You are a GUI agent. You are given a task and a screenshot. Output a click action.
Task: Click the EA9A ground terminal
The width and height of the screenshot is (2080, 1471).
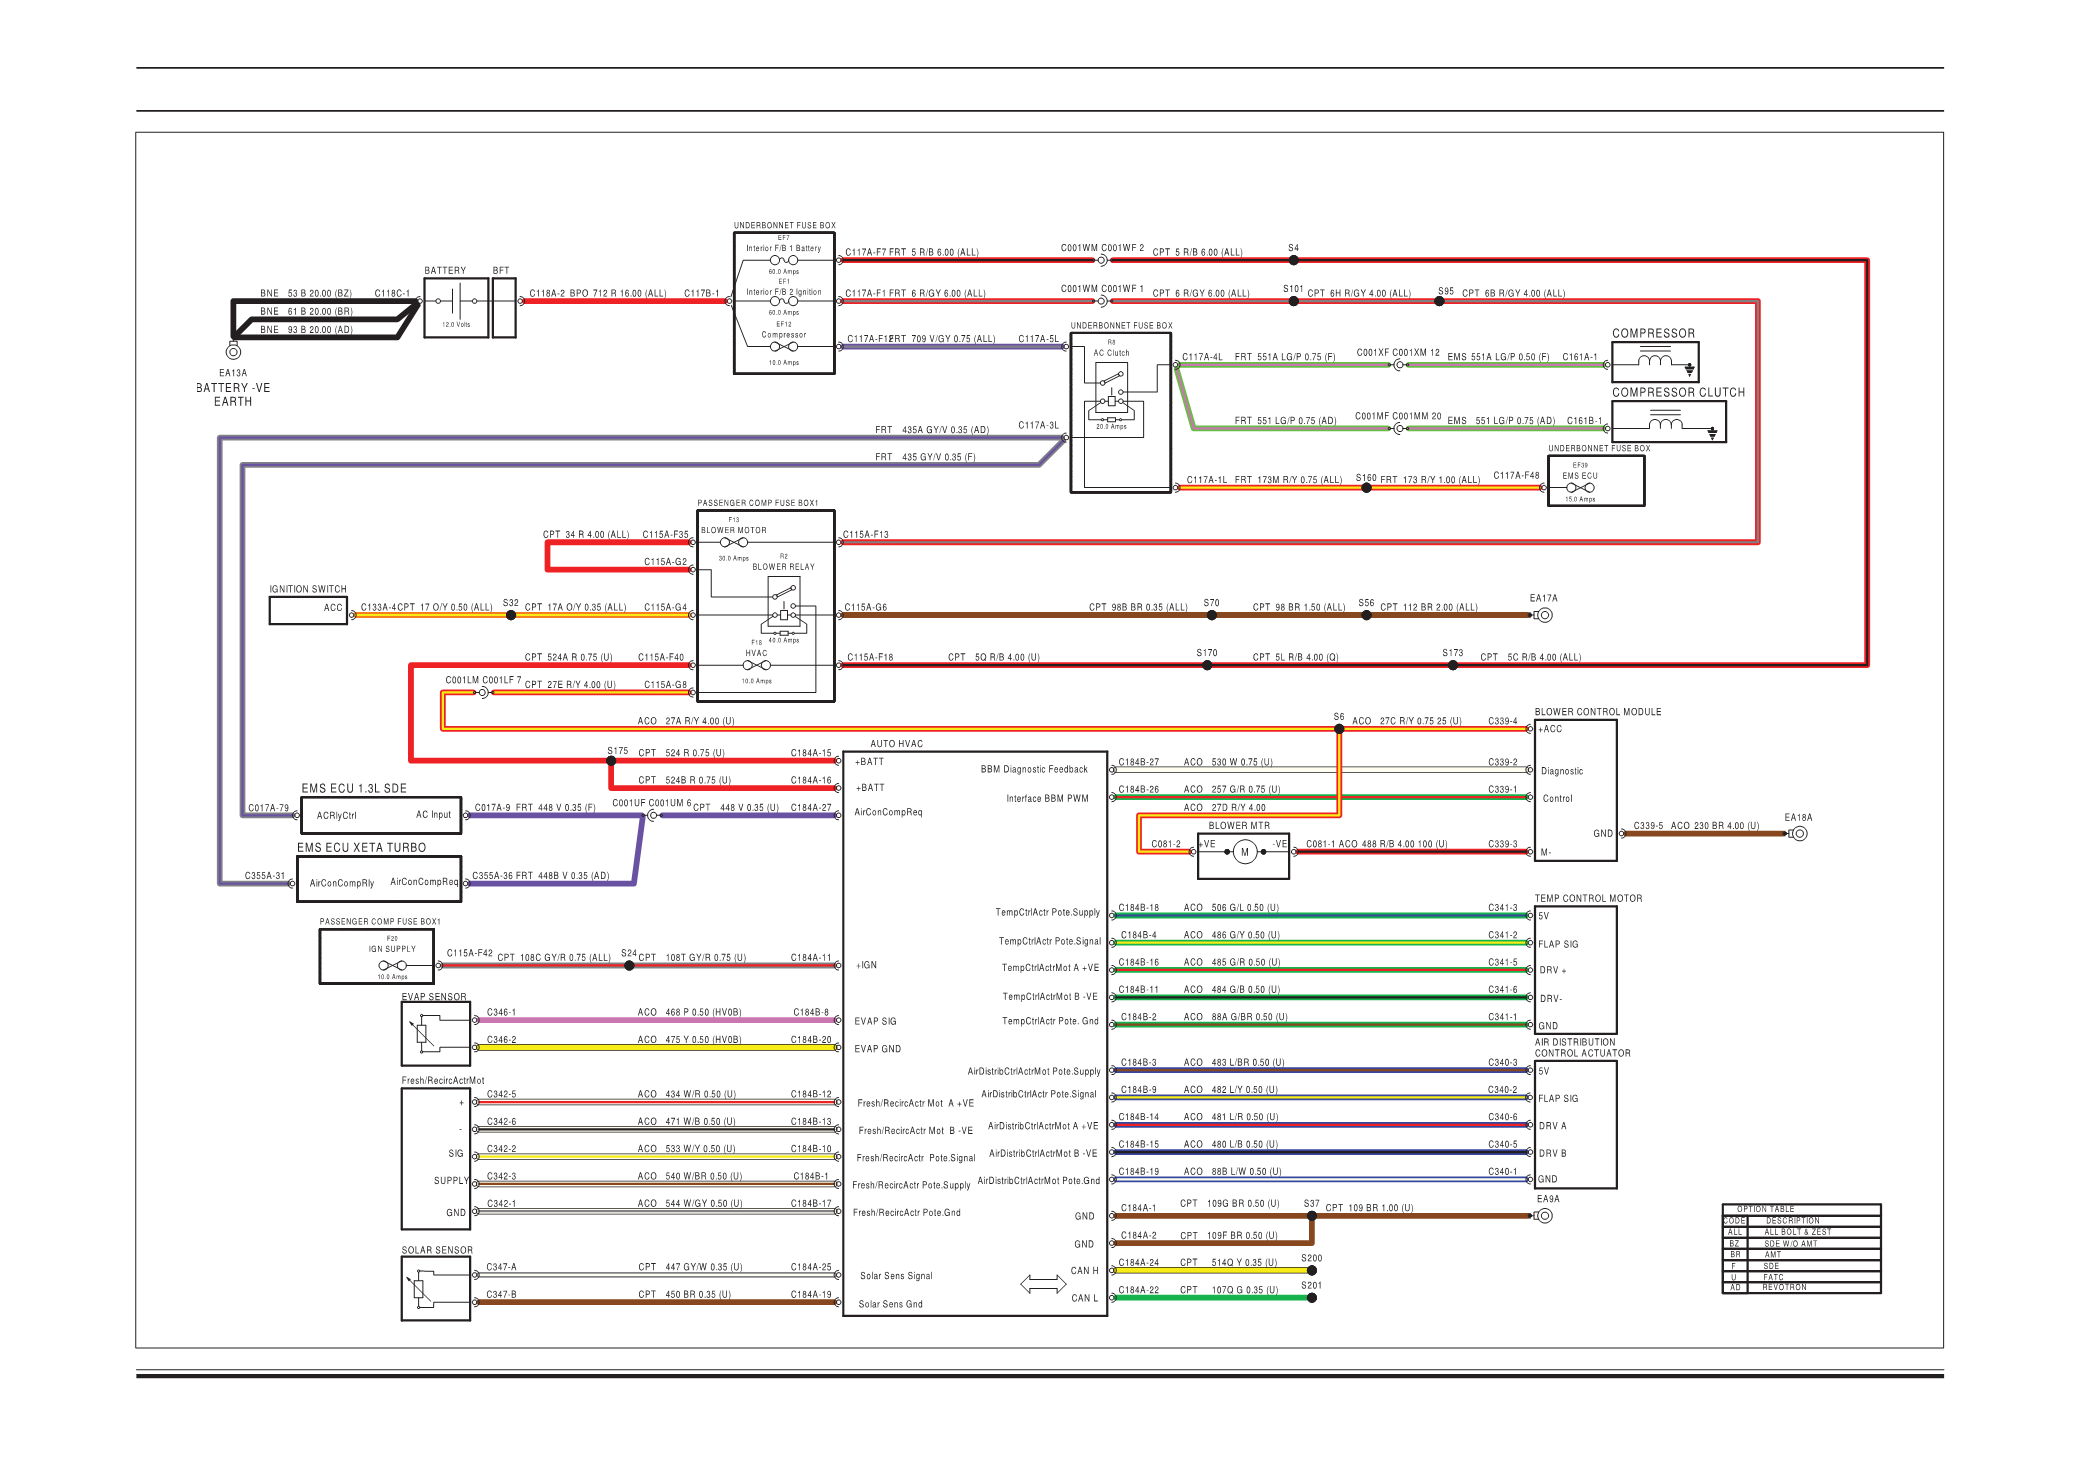coord(1545,1216)
